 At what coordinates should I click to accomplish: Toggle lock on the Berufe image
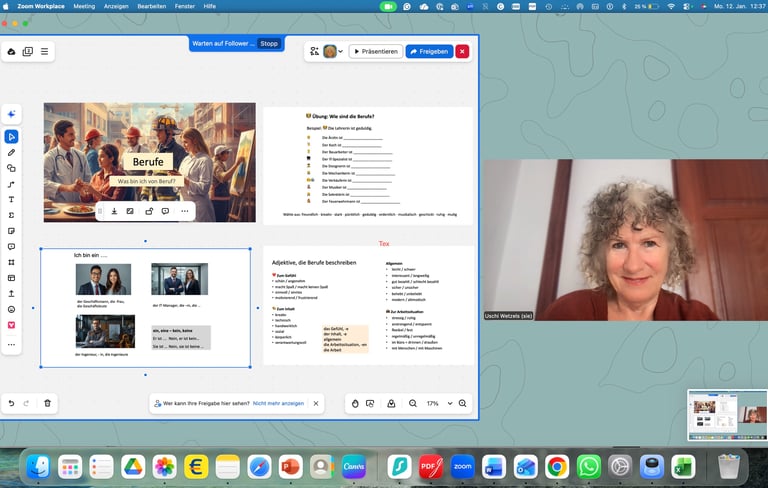[149, 211]
